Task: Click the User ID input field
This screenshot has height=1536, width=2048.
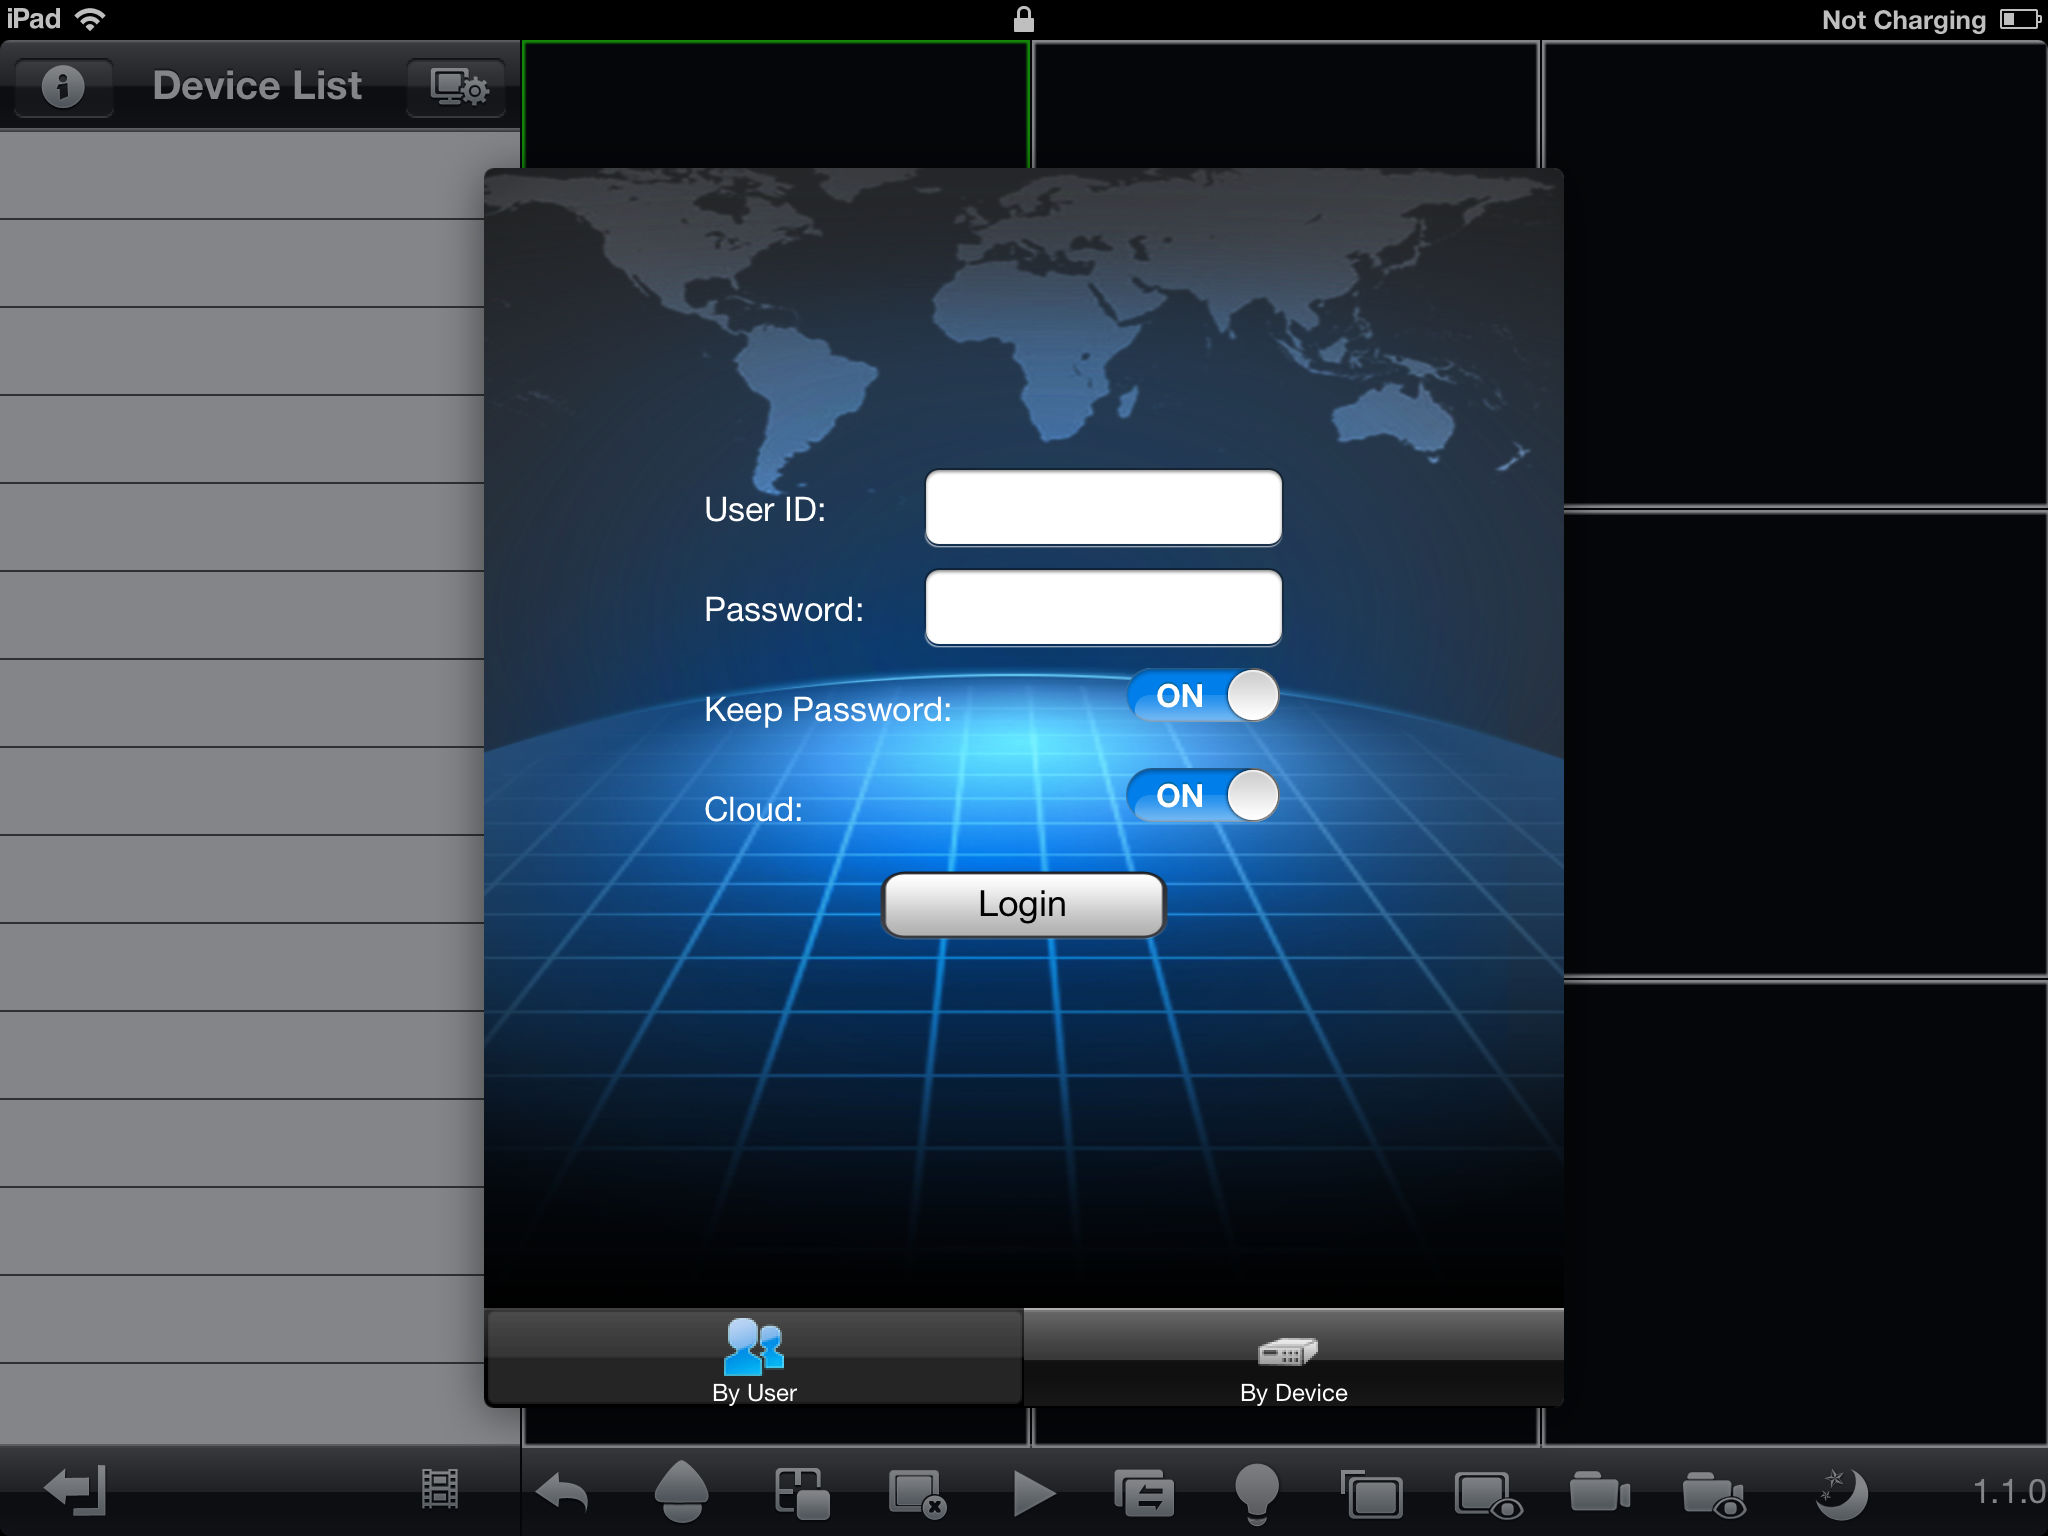Action: (x=1103, y=508)
